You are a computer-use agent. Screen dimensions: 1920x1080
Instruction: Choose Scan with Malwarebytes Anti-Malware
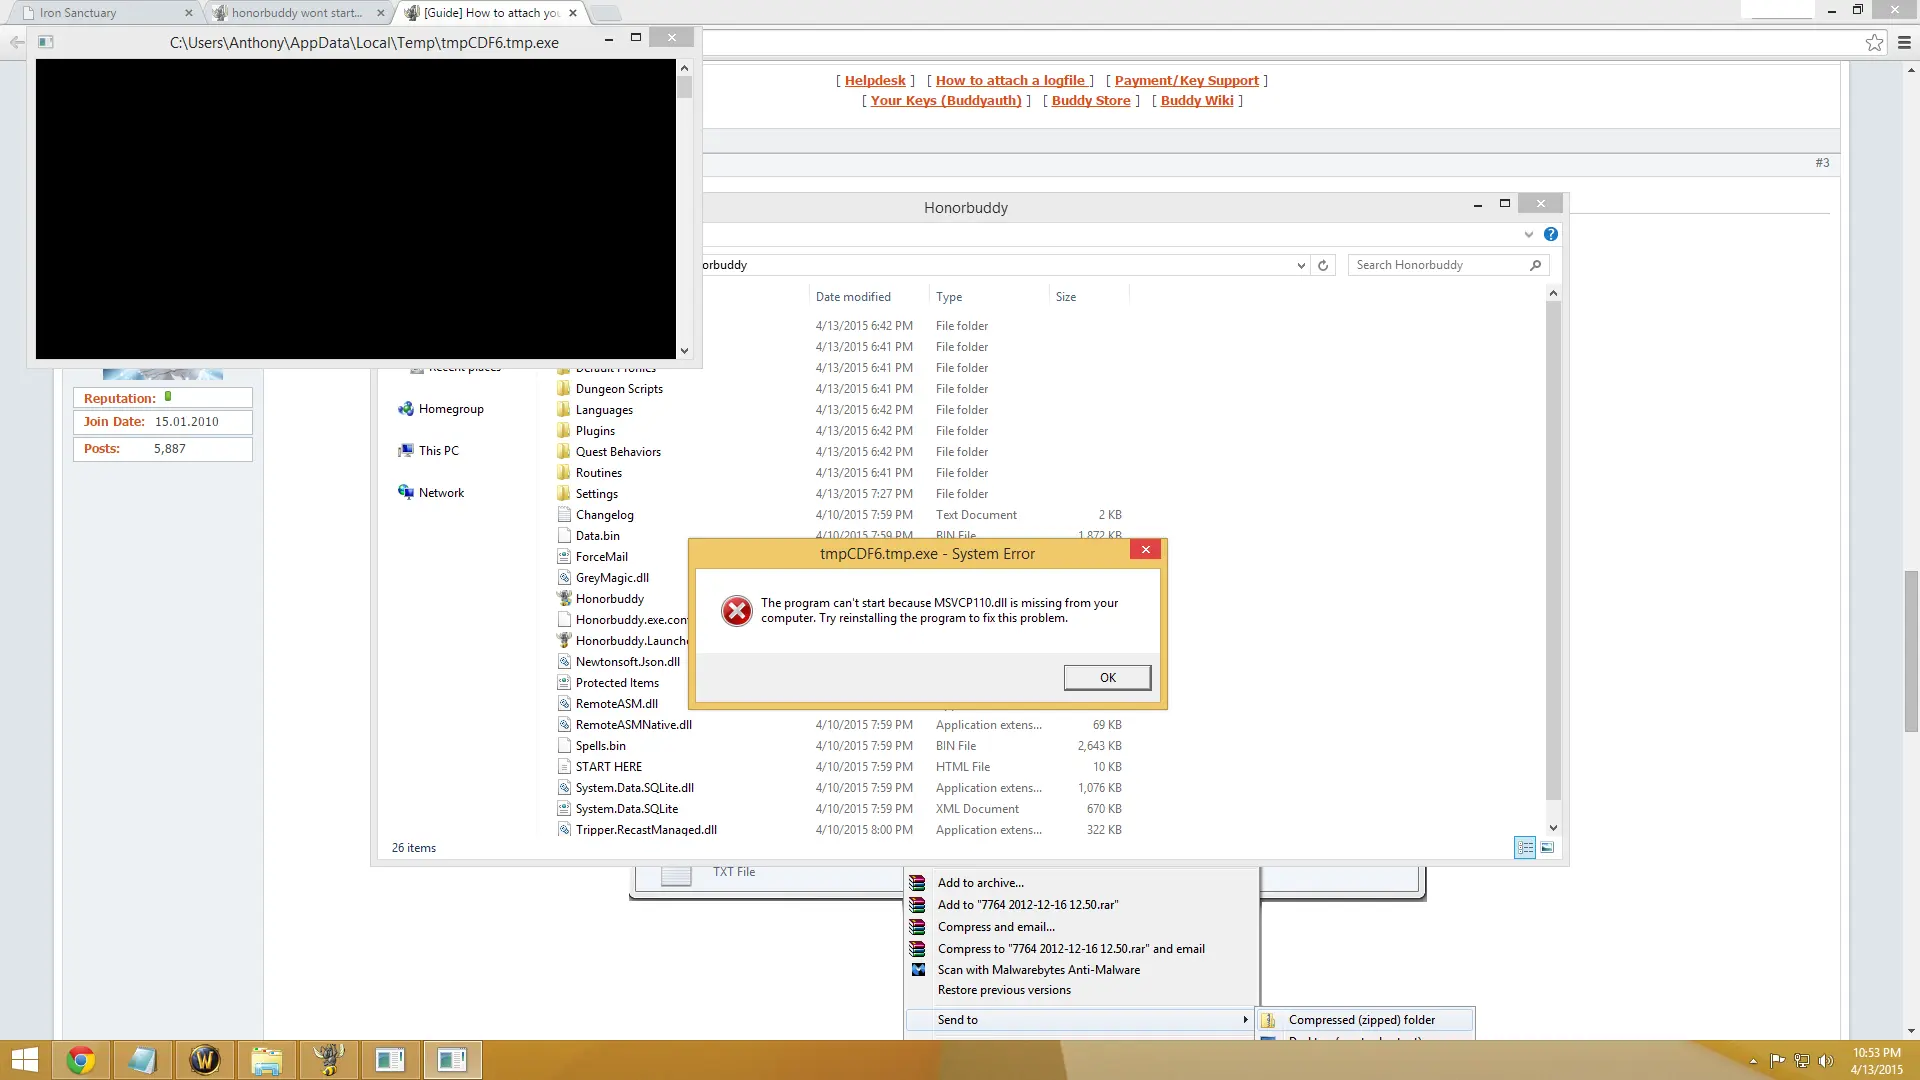(1038, 970)
